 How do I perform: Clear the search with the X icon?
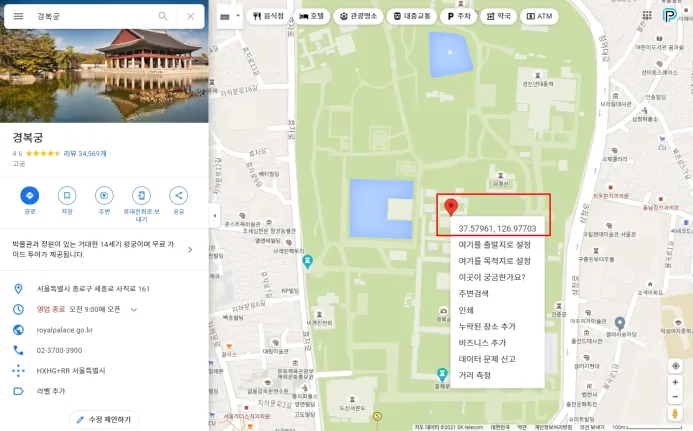coord(190,16)
